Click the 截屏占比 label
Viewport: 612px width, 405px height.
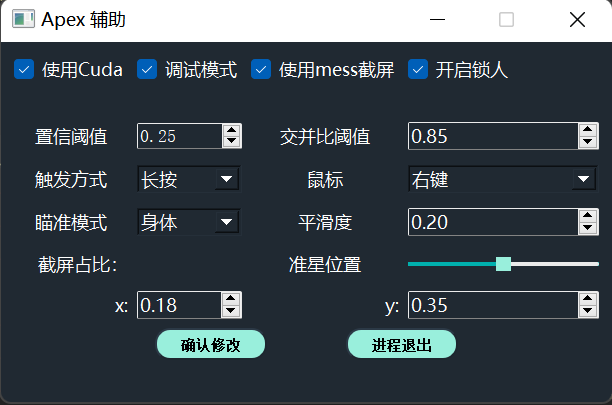point(77,265)
